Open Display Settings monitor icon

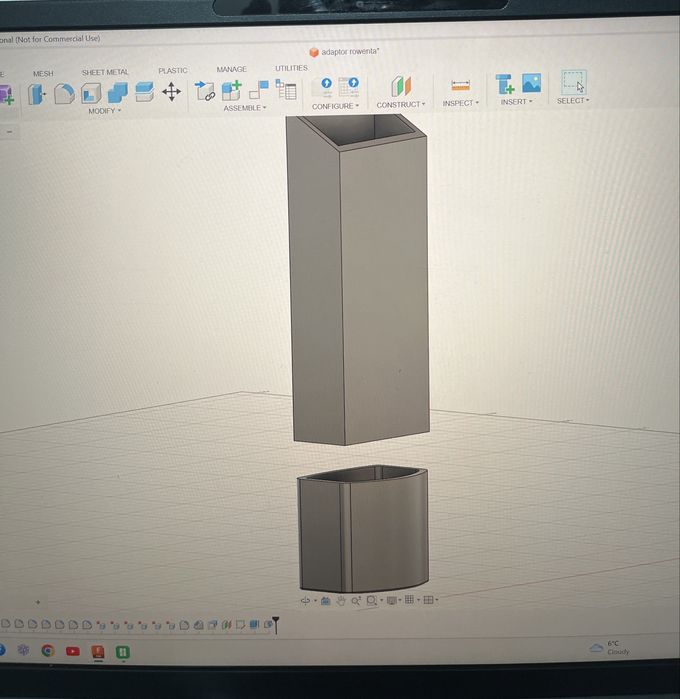[392, 600]
